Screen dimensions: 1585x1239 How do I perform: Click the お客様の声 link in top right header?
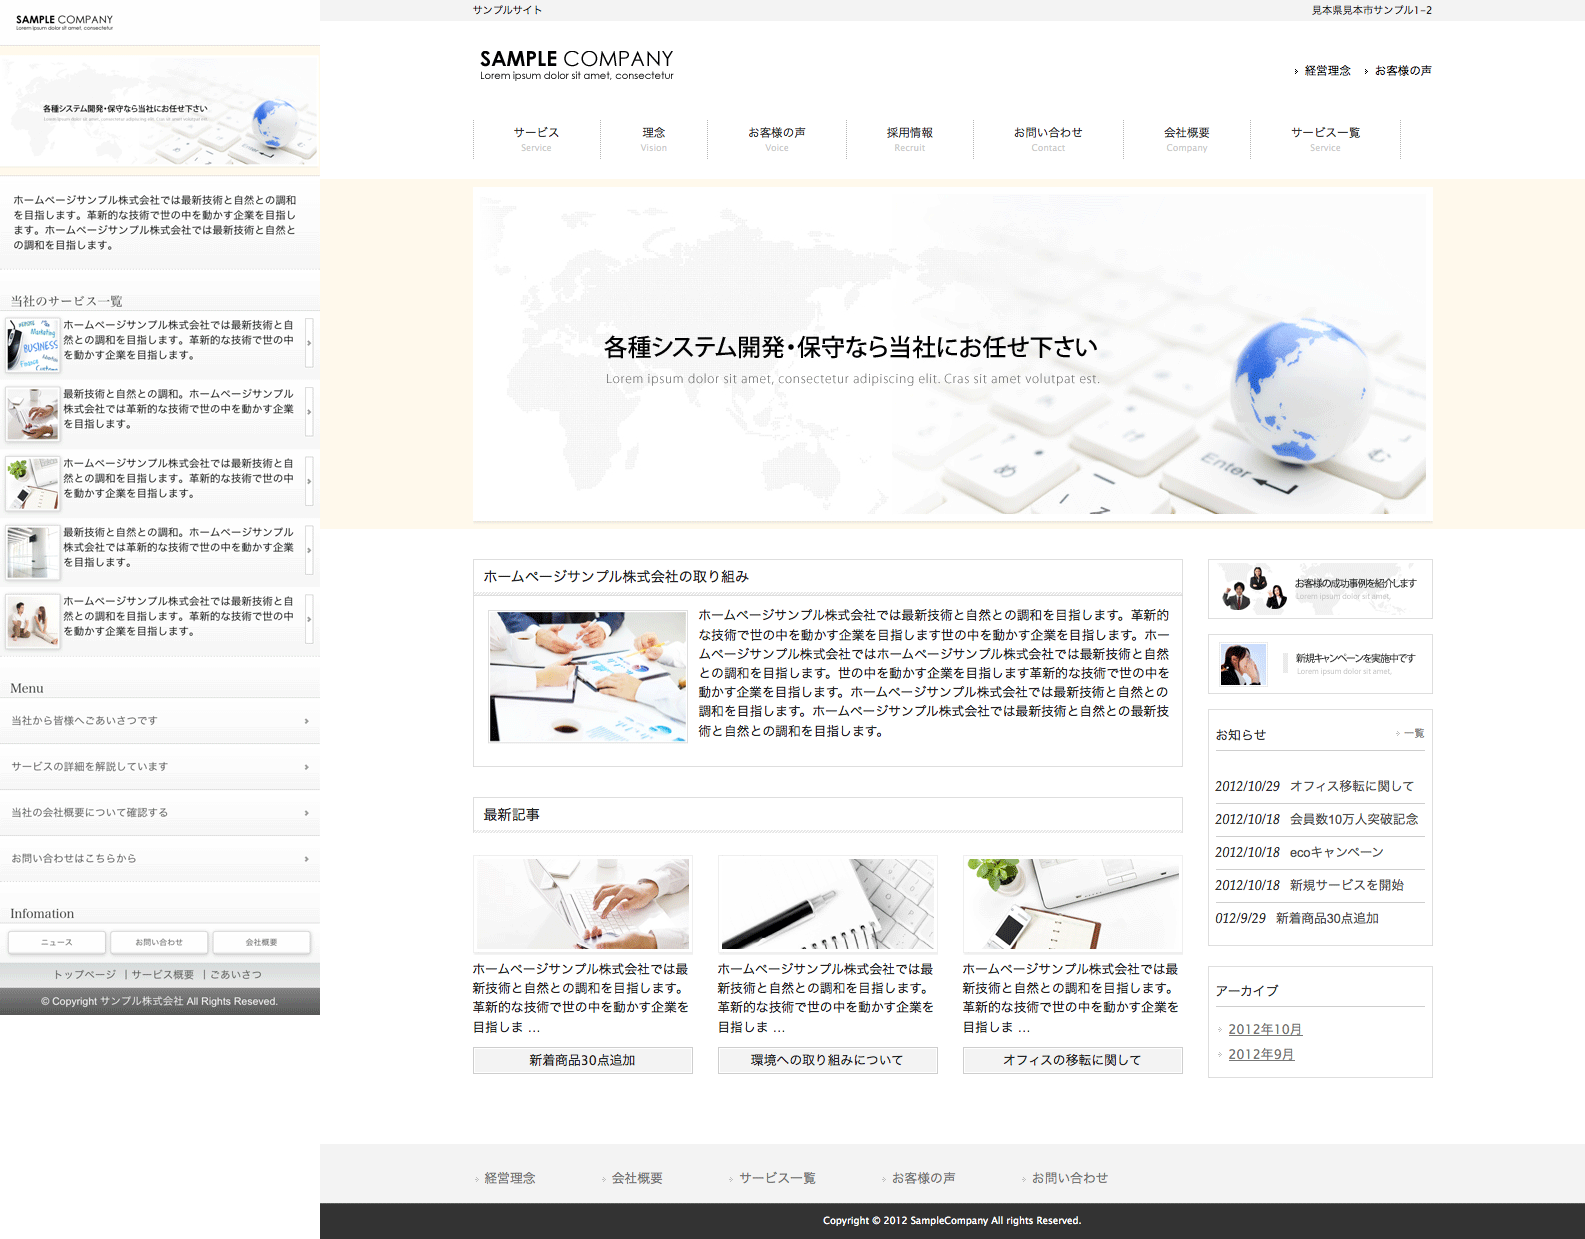coord(1402,71)
